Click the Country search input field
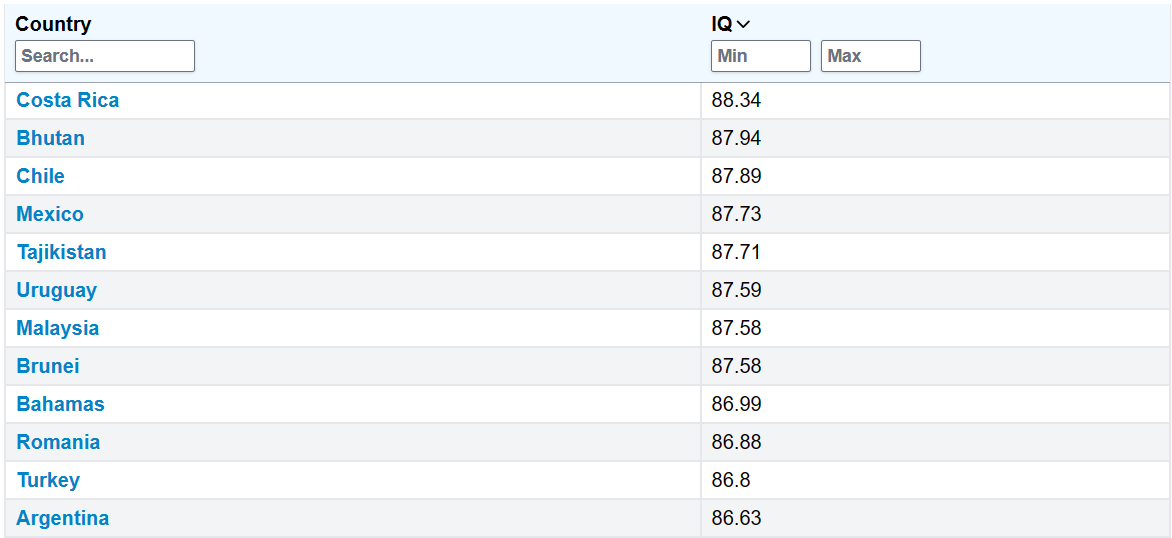1172x538 pixels. tap(105, 56)
